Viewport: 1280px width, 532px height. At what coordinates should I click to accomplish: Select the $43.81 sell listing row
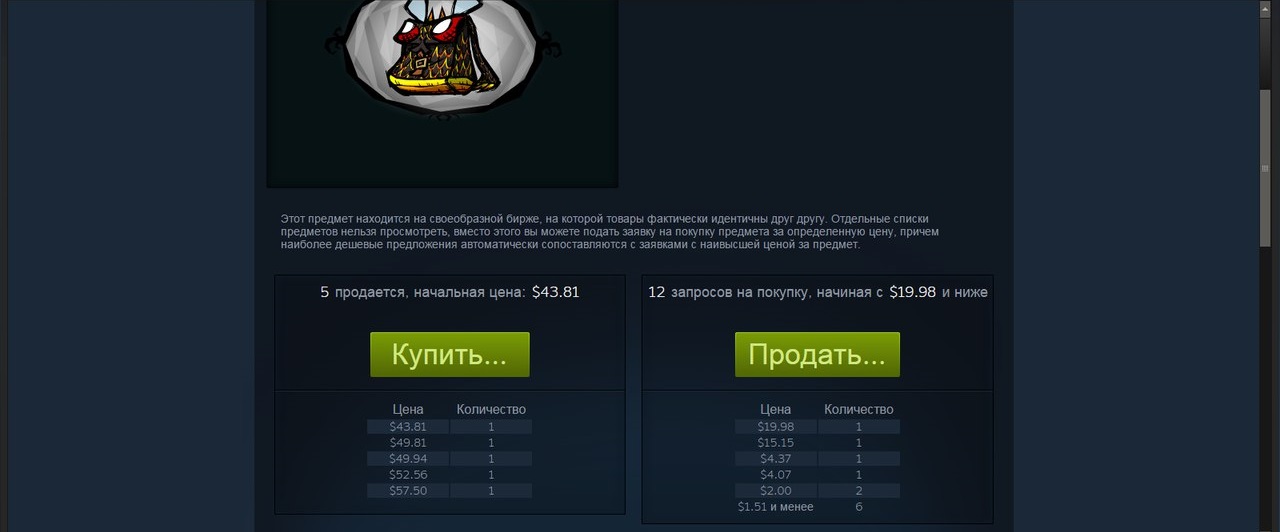pyautogui.click(x=449, y=427)
